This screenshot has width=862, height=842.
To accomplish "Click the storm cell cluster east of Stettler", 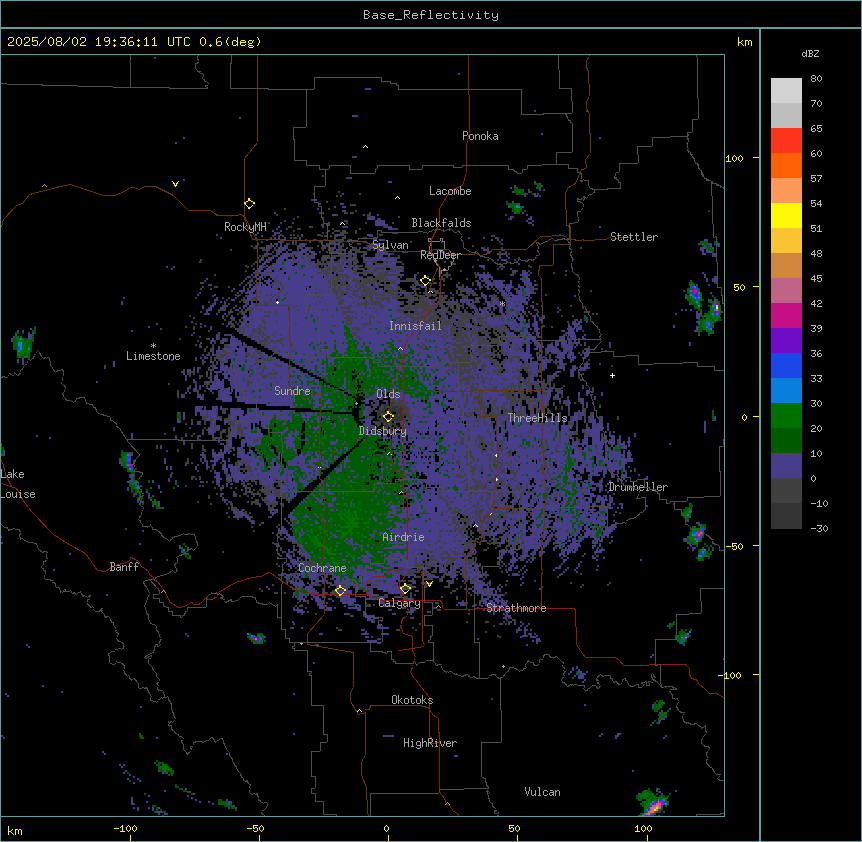I will point(704,307).
